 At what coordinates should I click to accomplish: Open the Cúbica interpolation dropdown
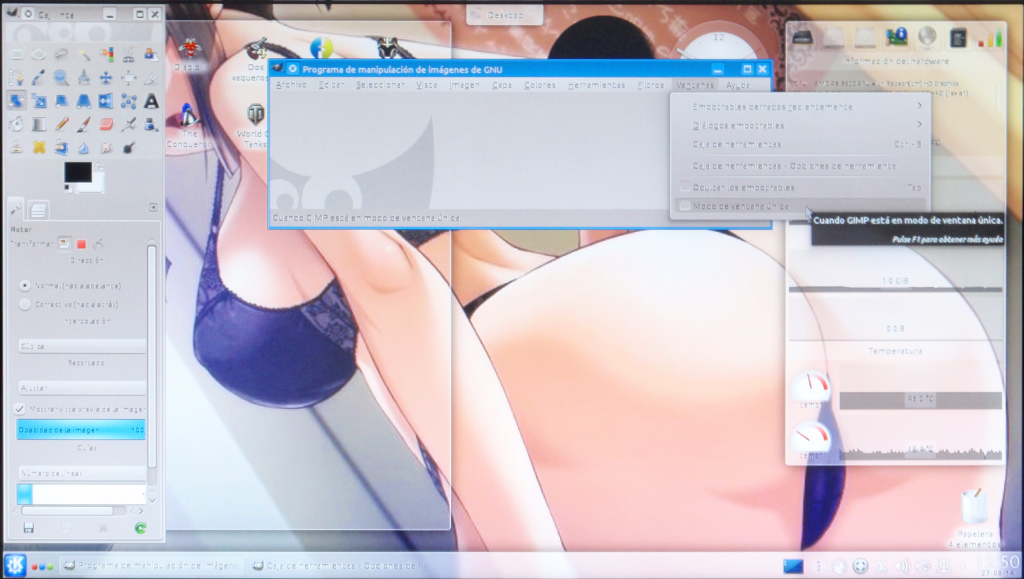coord(82,346)
